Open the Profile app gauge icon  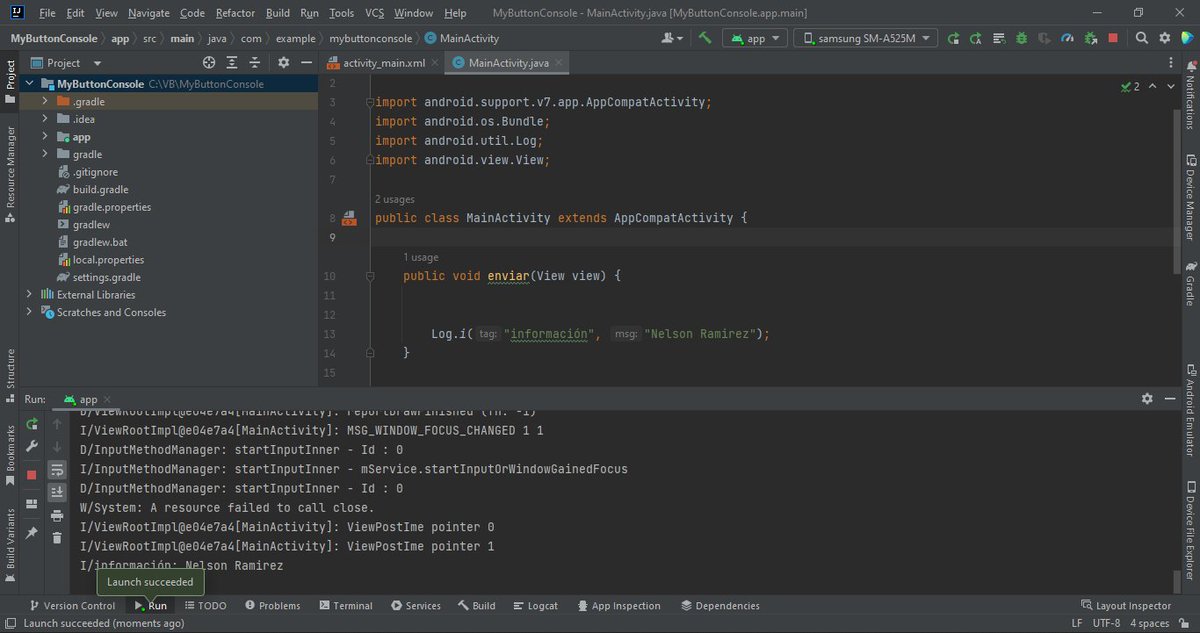click(1067, 38)
